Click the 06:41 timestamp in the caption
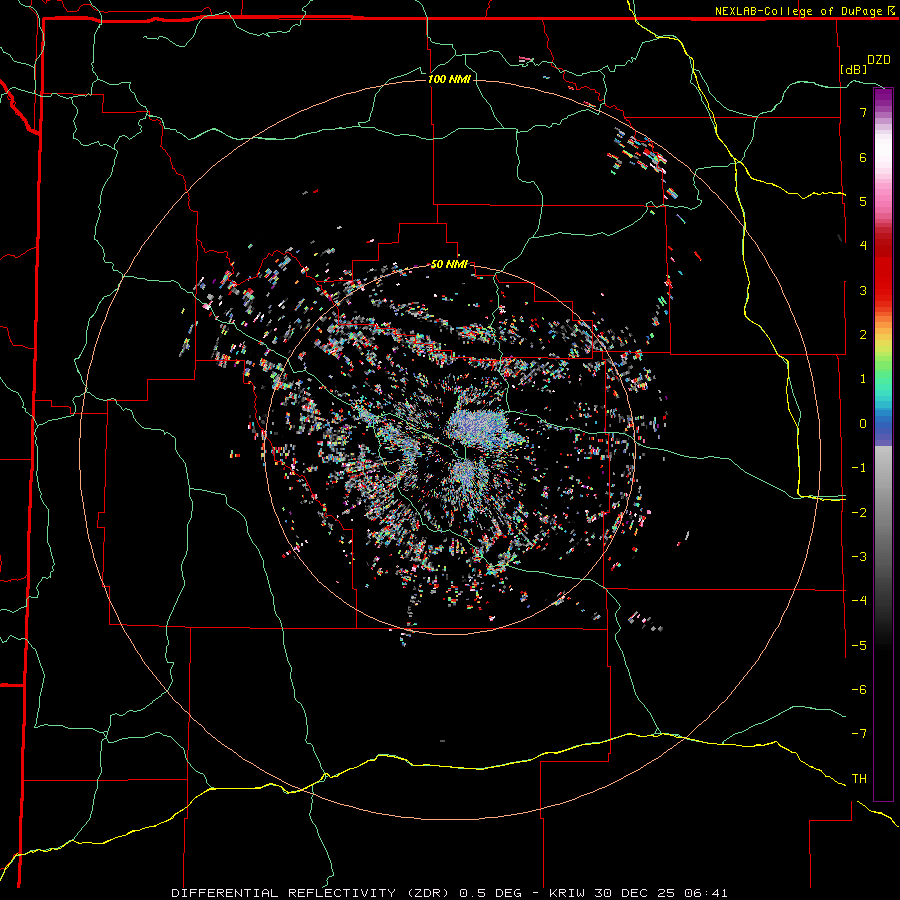900x900 pixels. [x=706, y=893]
